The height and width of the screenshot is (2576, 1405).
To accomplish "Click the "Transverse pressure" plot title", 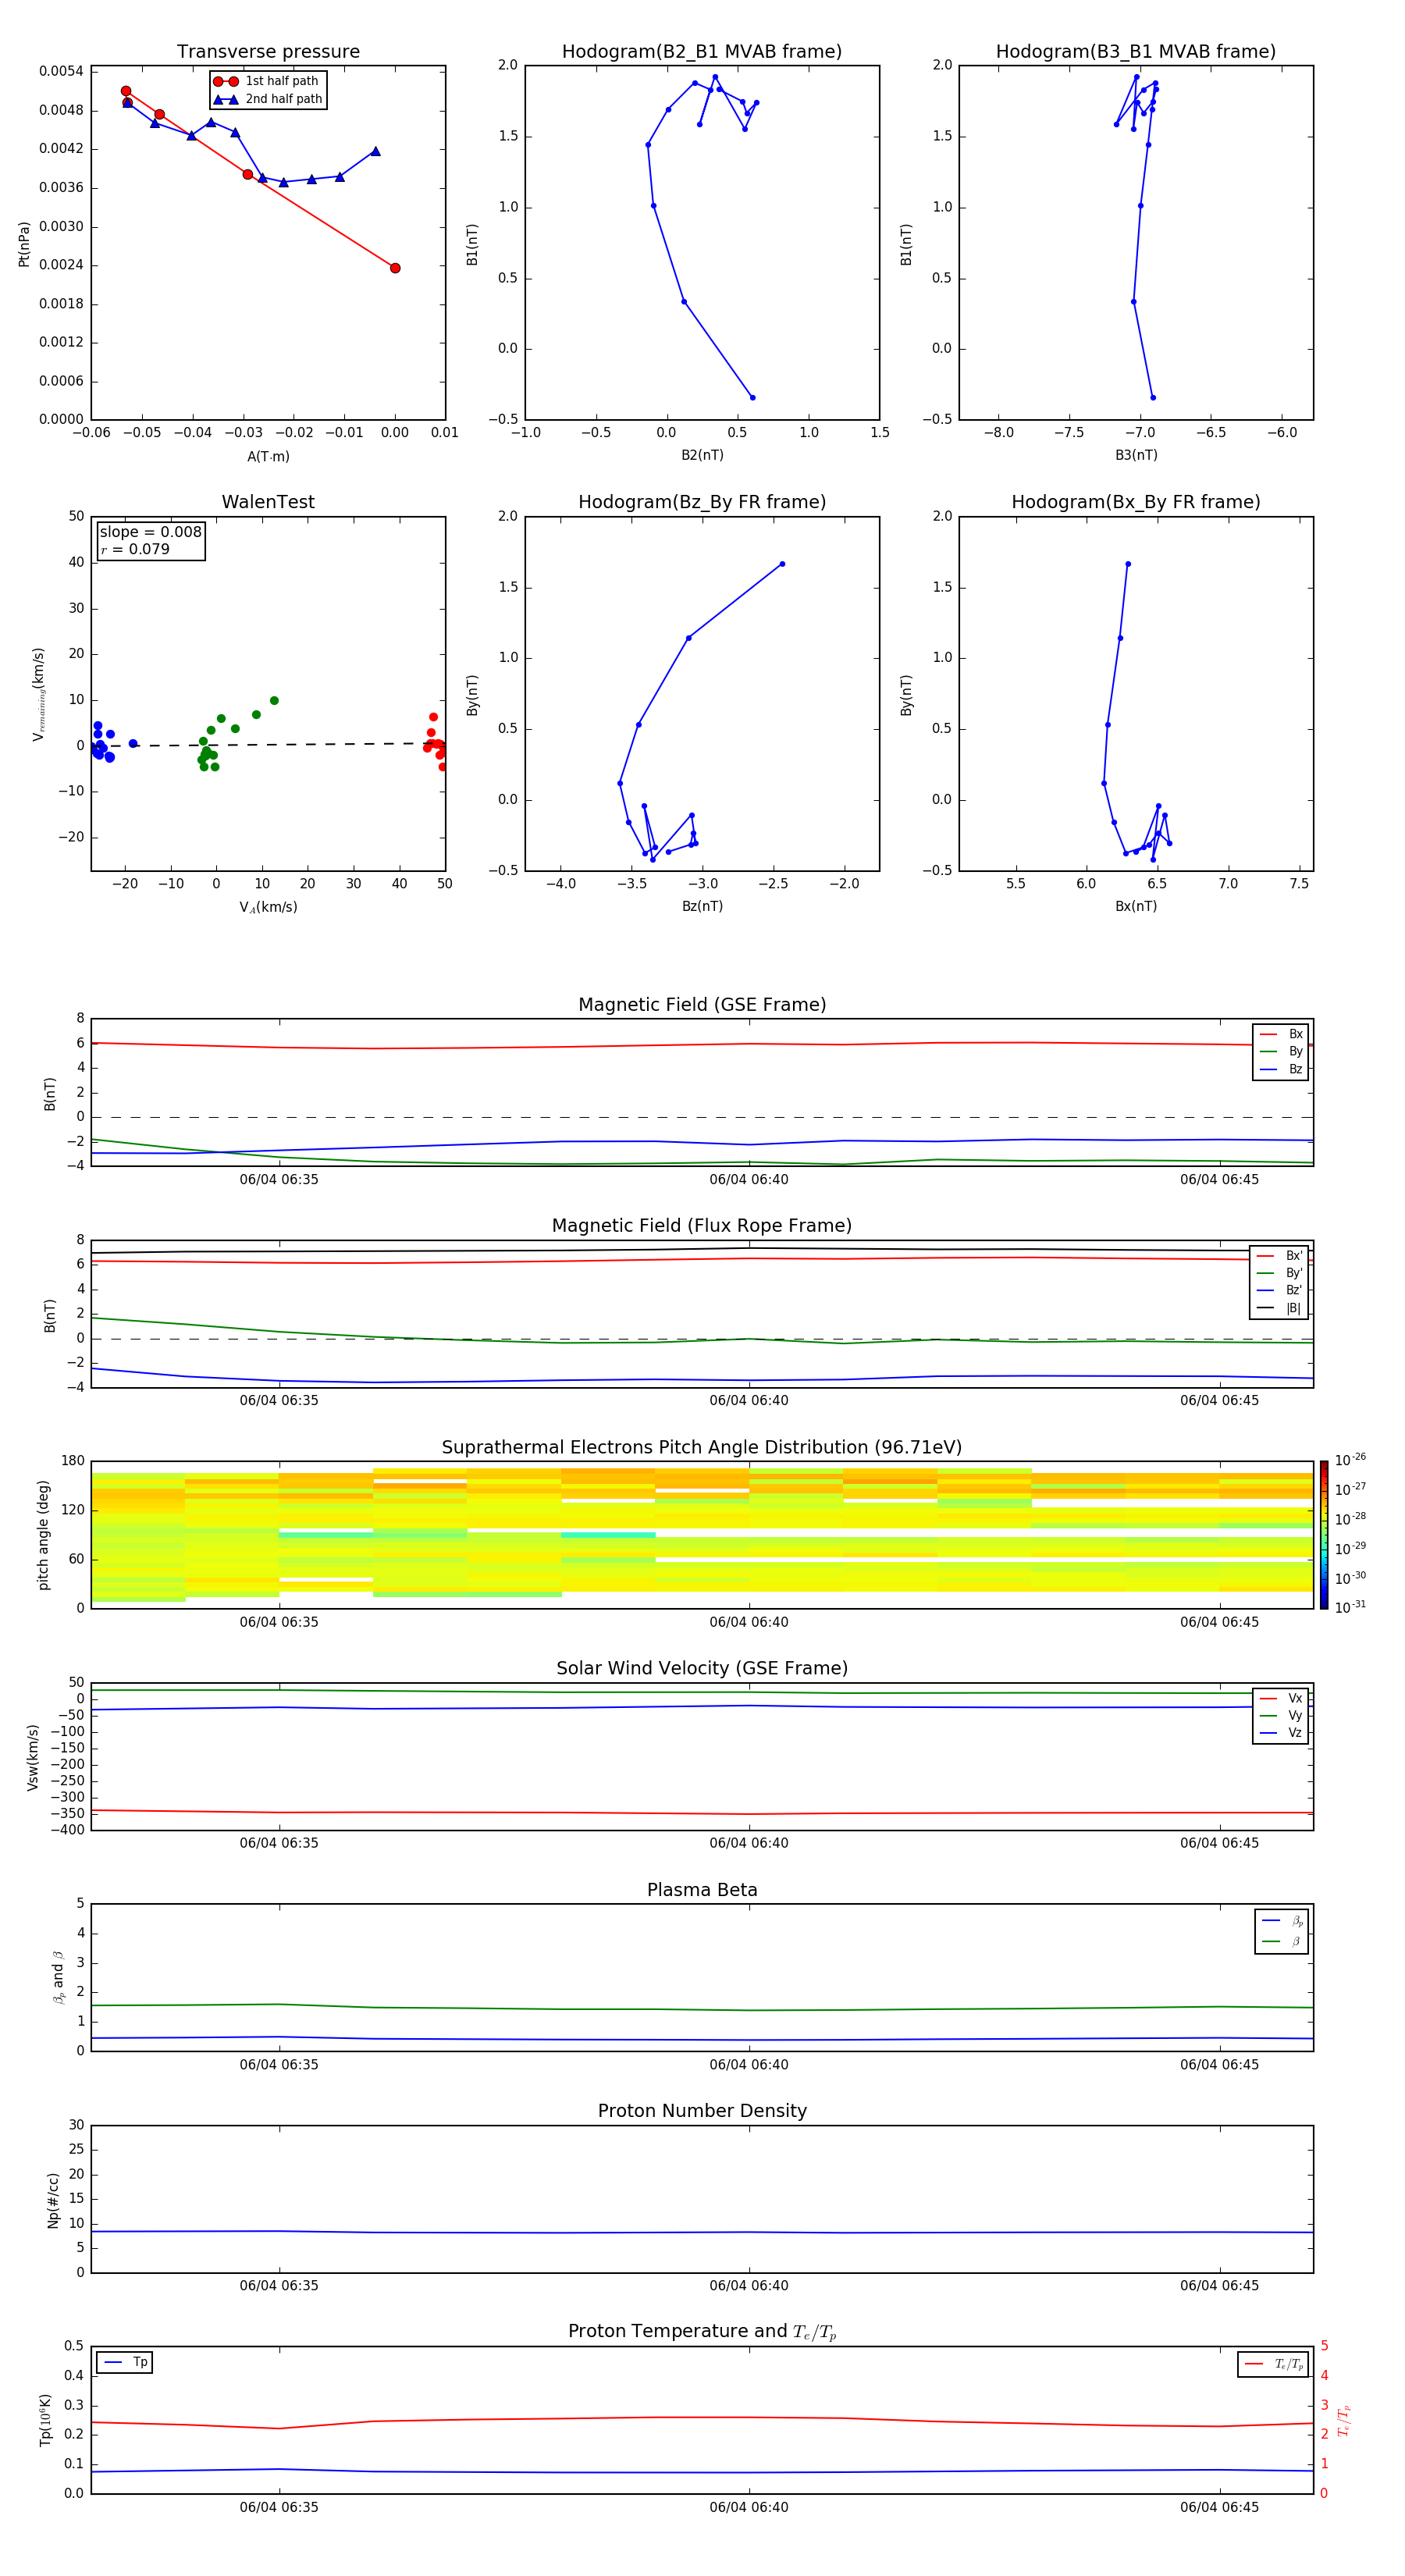I will pyautogui.click(x=268, y=51).
